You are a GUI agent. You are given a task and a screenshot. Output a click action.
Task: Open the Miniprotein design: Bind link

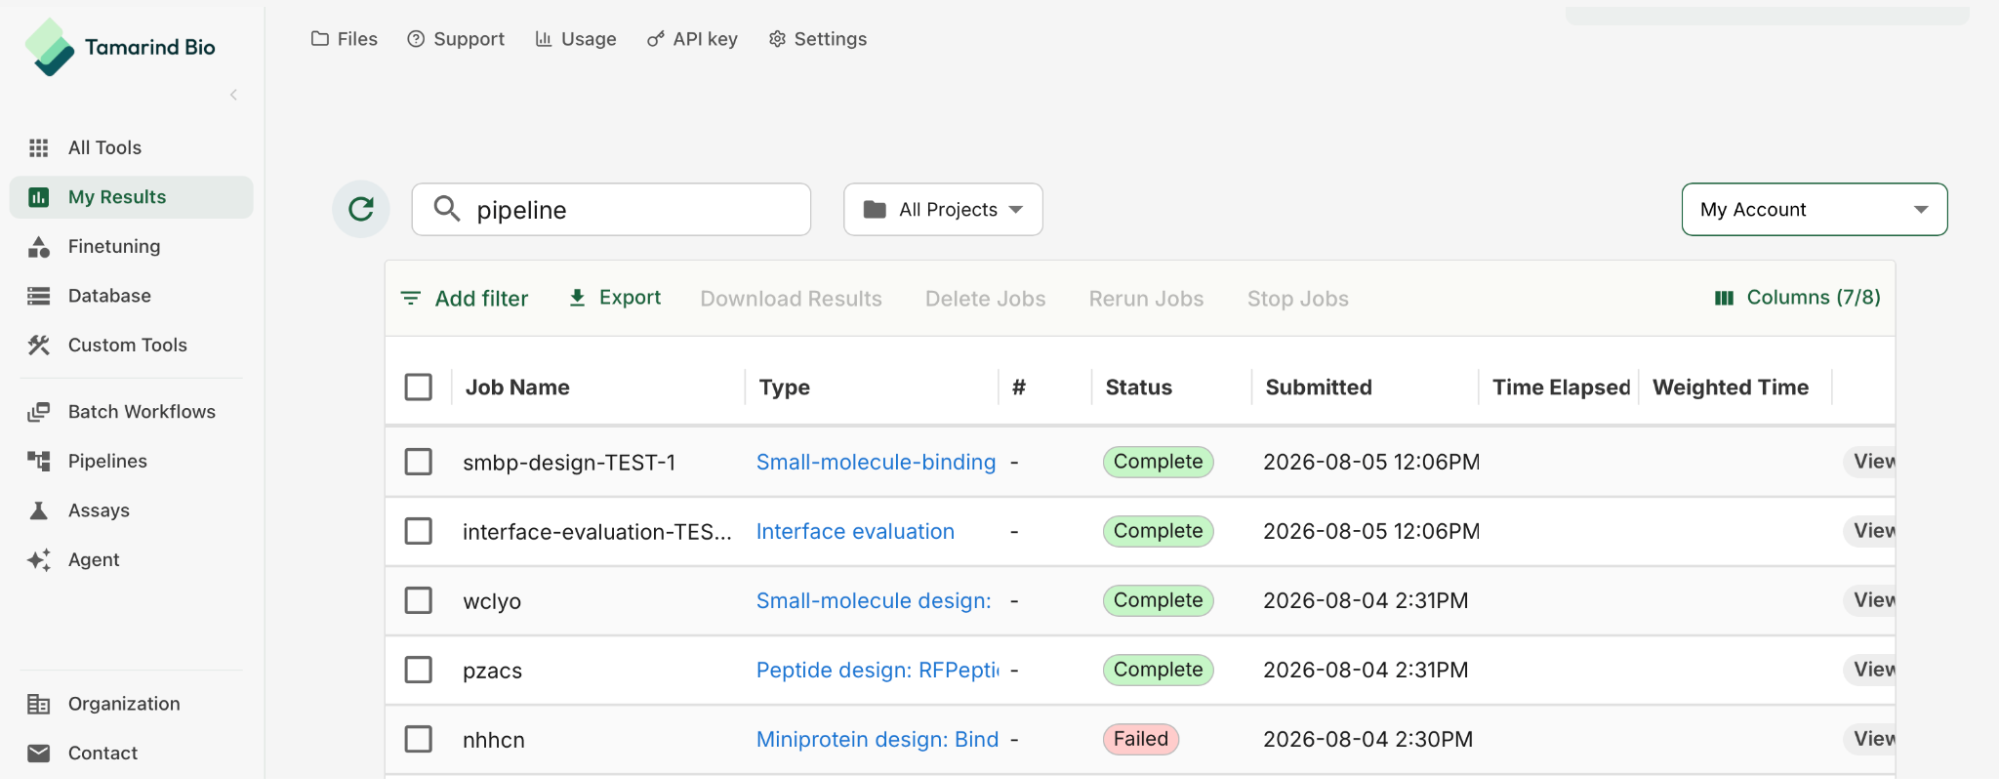pyautogui.click(x=877, y=739)
